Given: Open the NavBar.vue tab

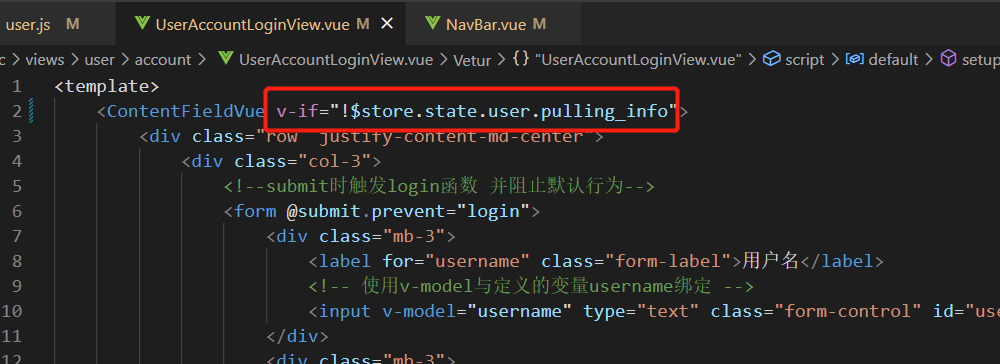Looking at the screenshot, I should pyautogui.click(x=486, y=24).
